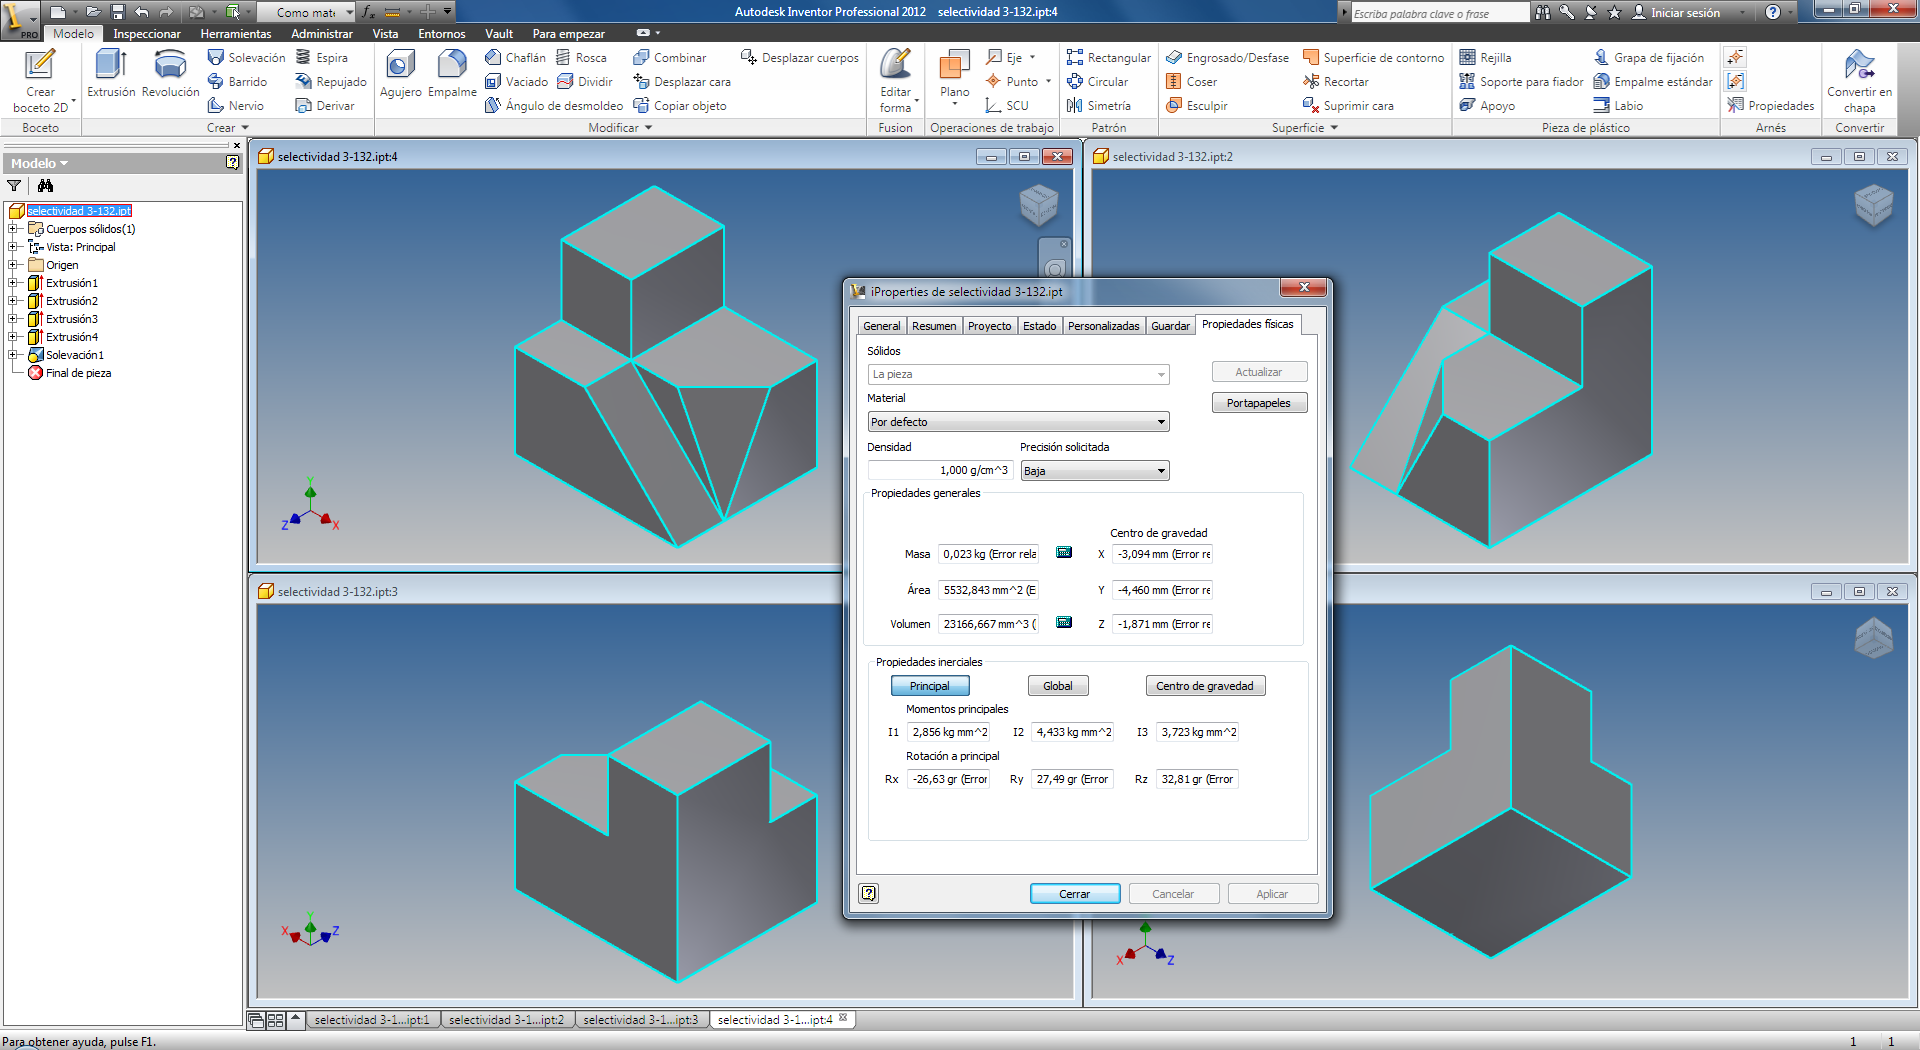Screen dimensions: 1920x1050
Task: Switch to document tab selectividad 3-1...ipt:2
Action: tap(507, 1020)
